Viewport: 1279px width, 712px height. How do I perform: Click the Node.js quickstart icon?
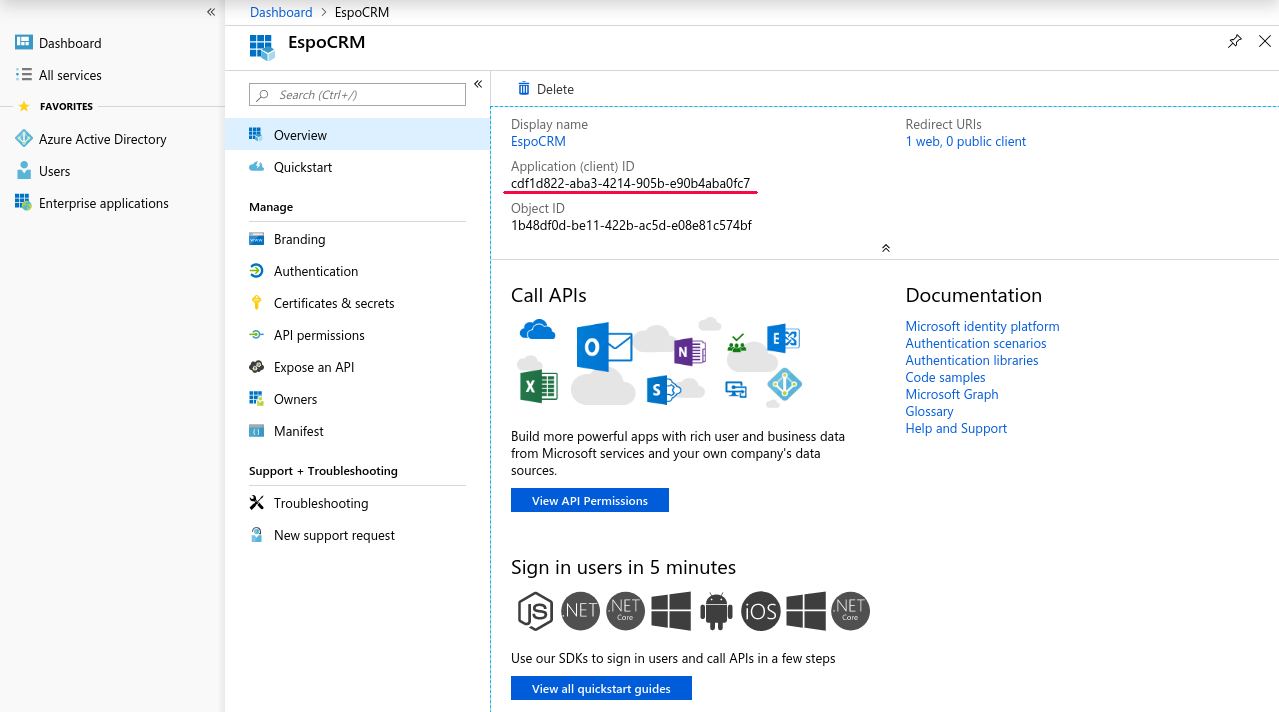[535, 611]
